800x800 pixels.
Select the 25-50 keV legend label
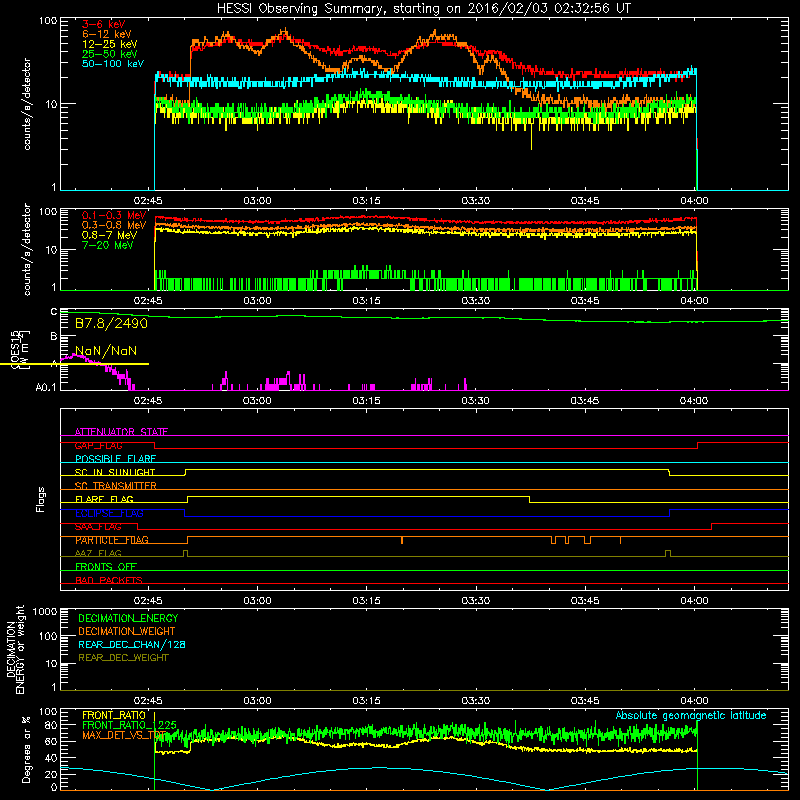(109, 54)
